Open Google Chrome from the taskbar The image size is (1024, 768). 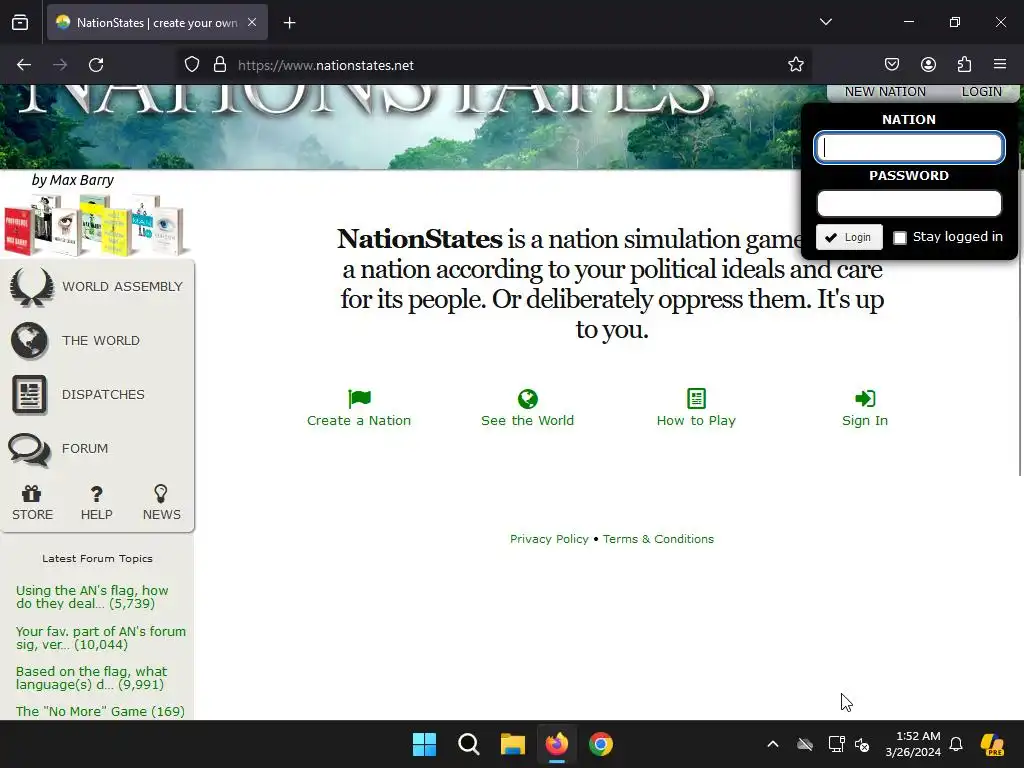[x=601, y=744]
